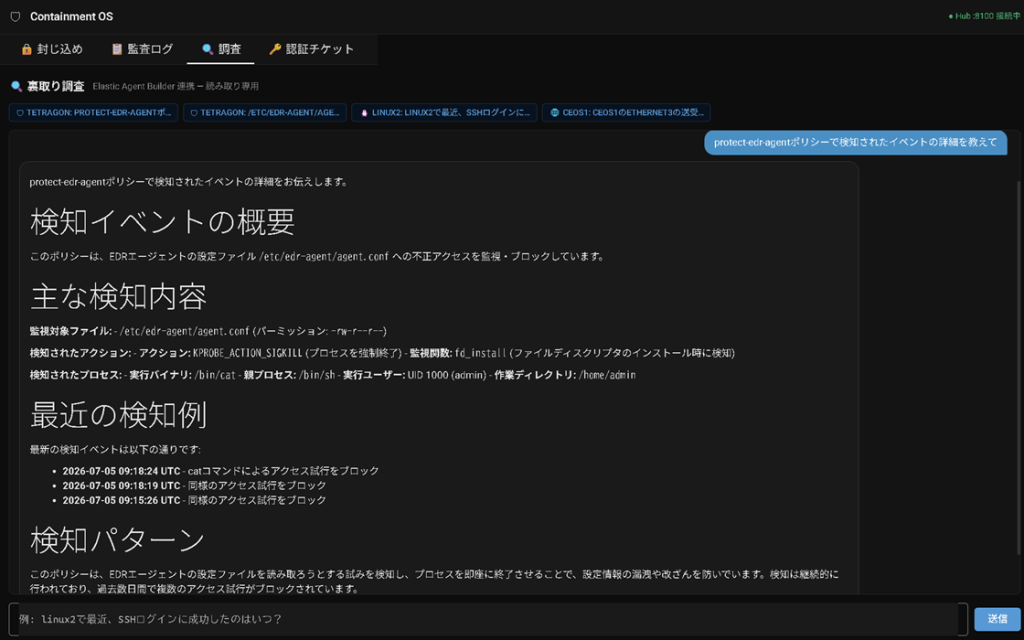Click the chat panel vertical scrollbar
The width and height of the screenshot is (1024, 640).
tap(1018, 366)
